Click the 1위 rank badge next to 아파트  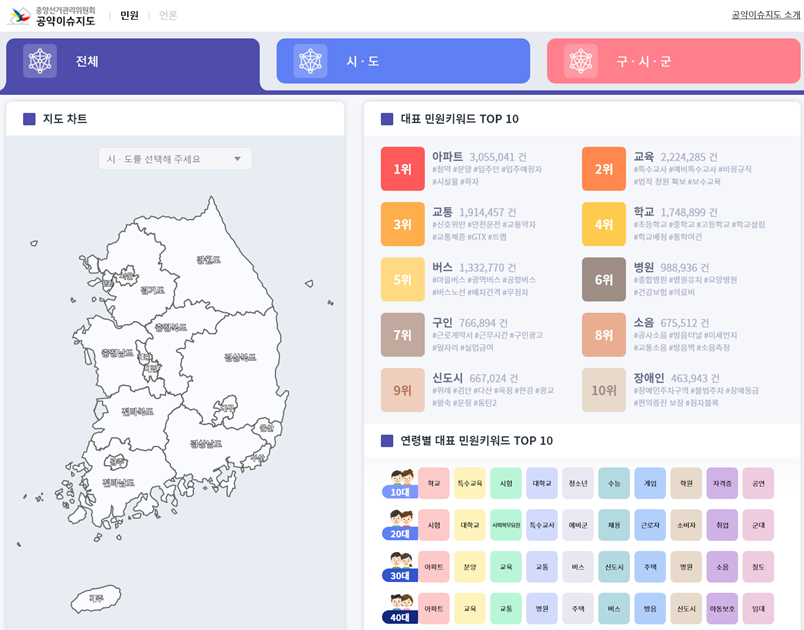(403, 167)
